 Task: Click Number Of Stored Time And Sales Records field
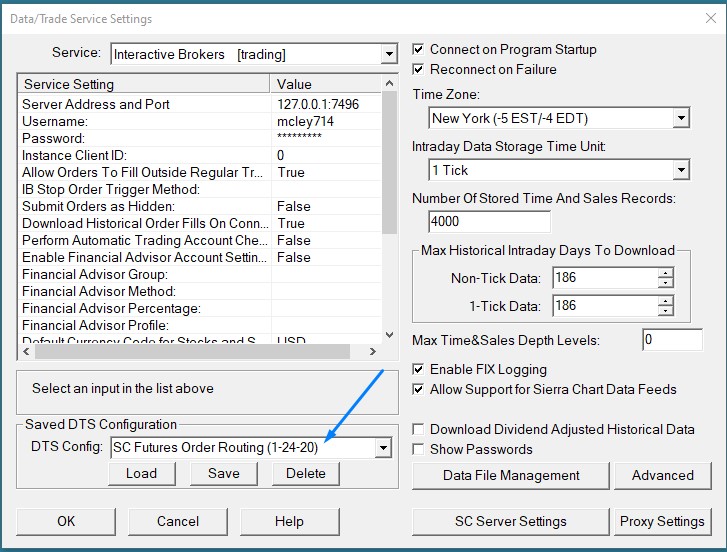click(490, 222)
